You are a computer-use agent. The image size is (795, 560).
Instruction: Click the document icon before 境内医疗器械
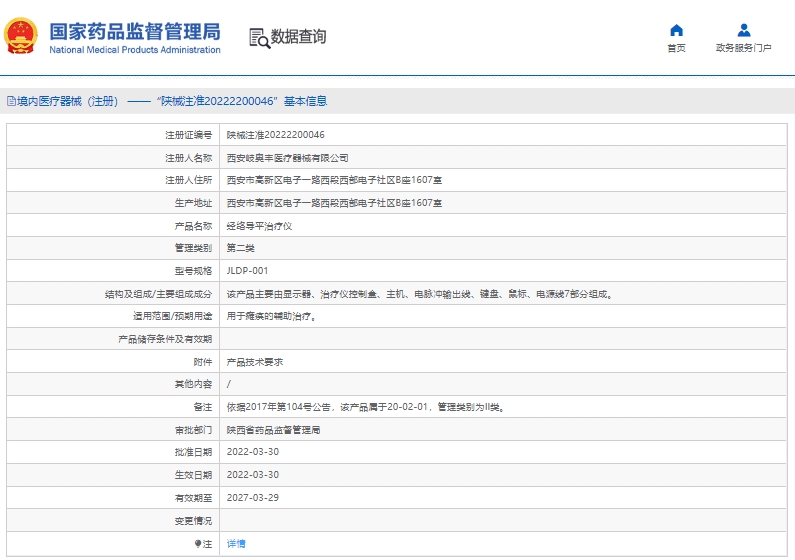tap(11, 101)
